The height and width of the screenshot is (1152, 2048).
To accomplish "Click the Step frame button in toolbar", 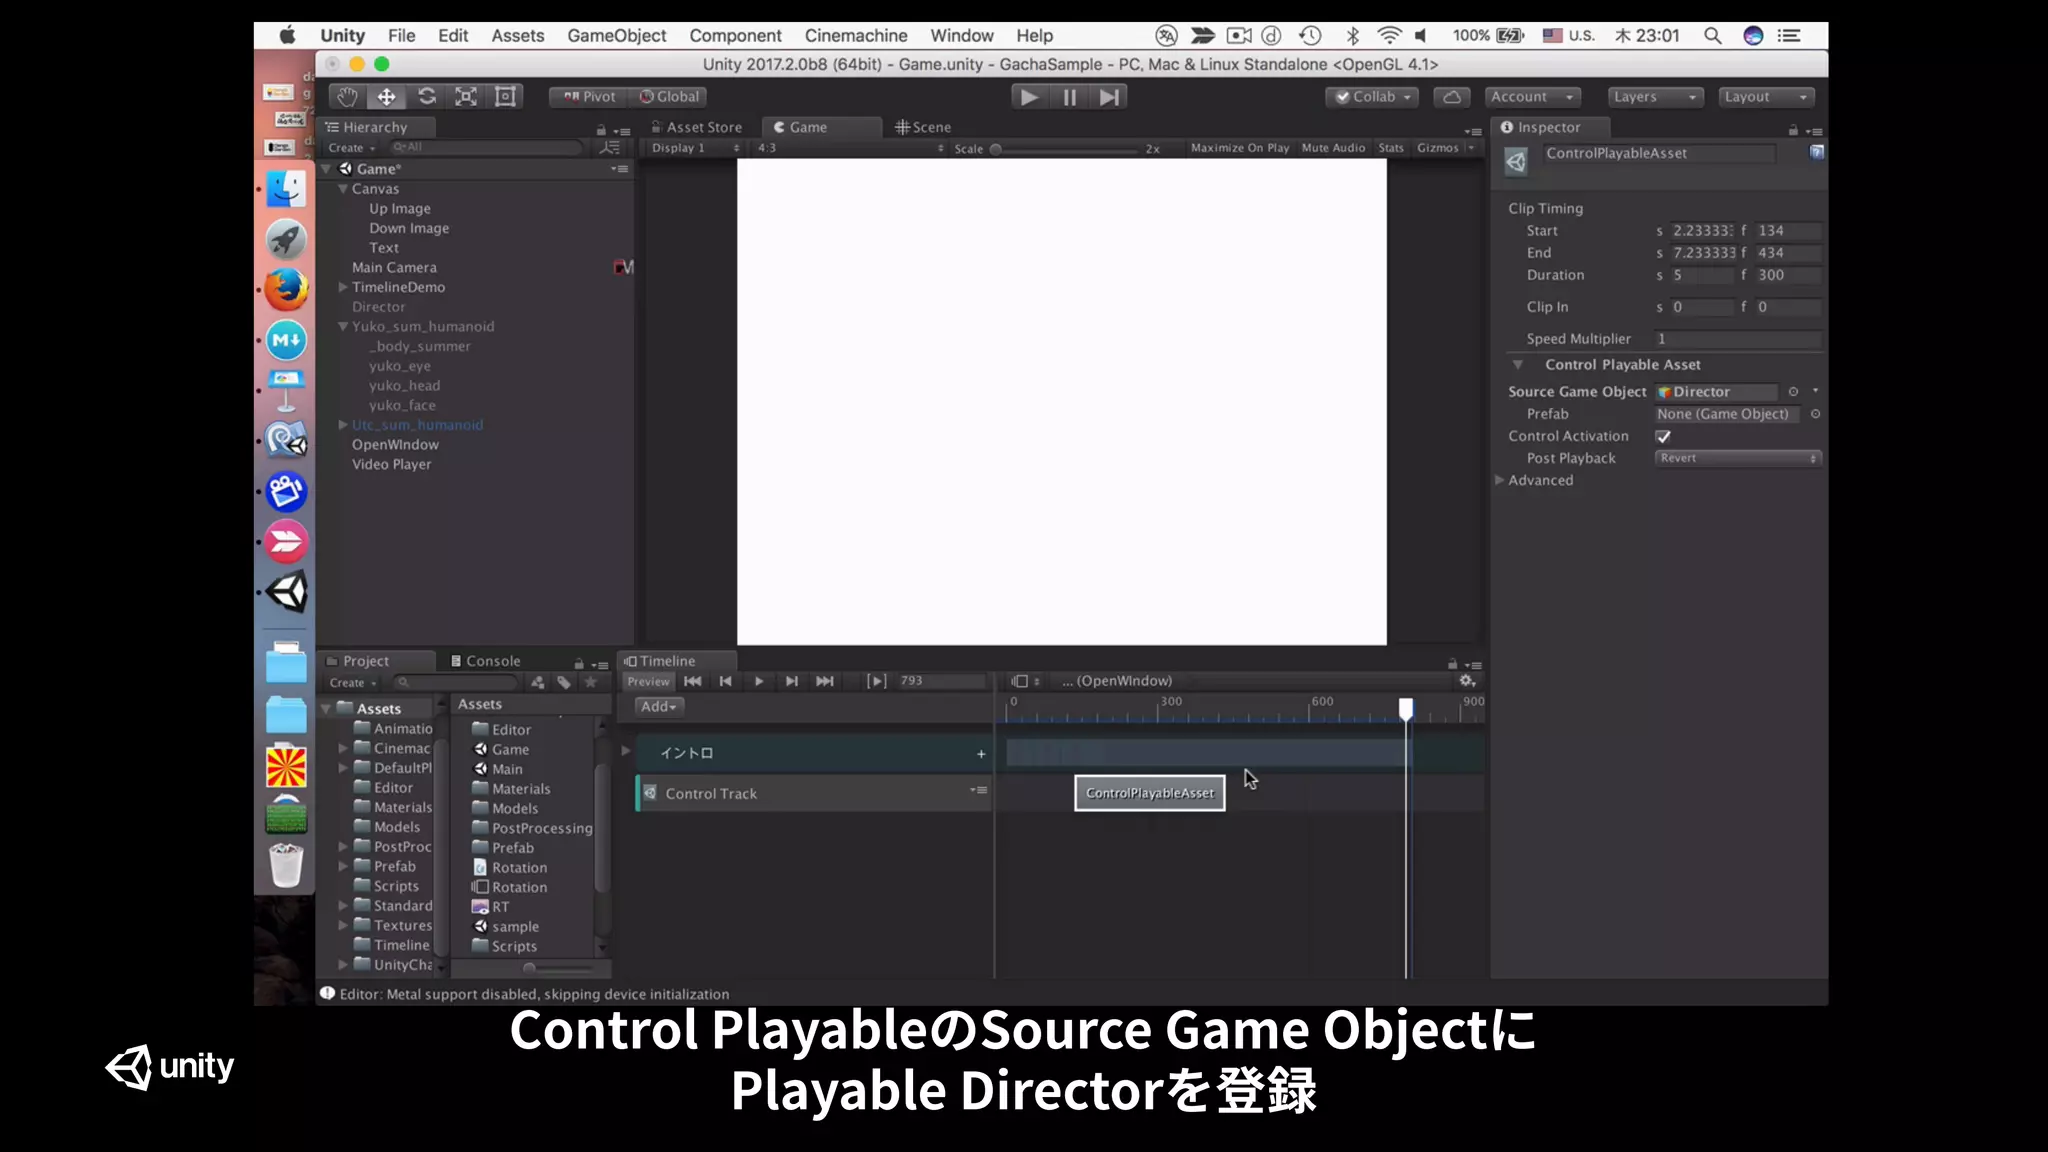I will pos(1109,97).
